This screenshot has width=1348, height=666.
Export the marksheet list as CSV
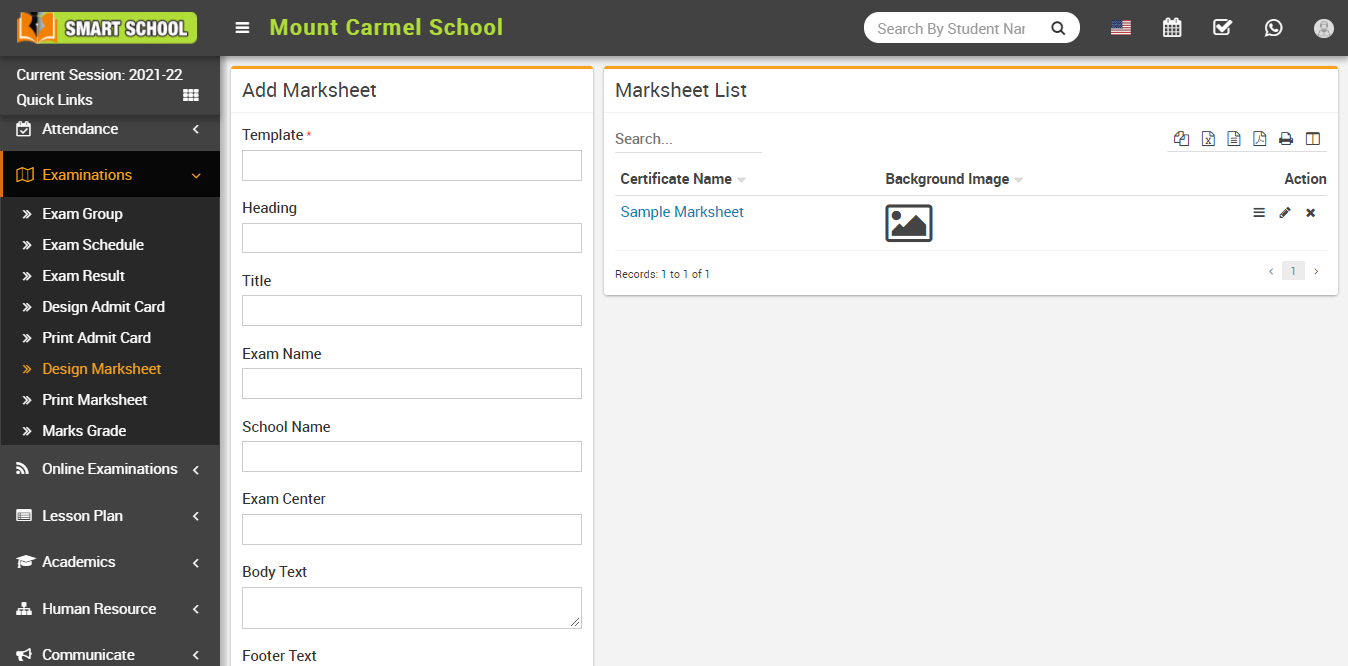click(x=1233, y=138)
